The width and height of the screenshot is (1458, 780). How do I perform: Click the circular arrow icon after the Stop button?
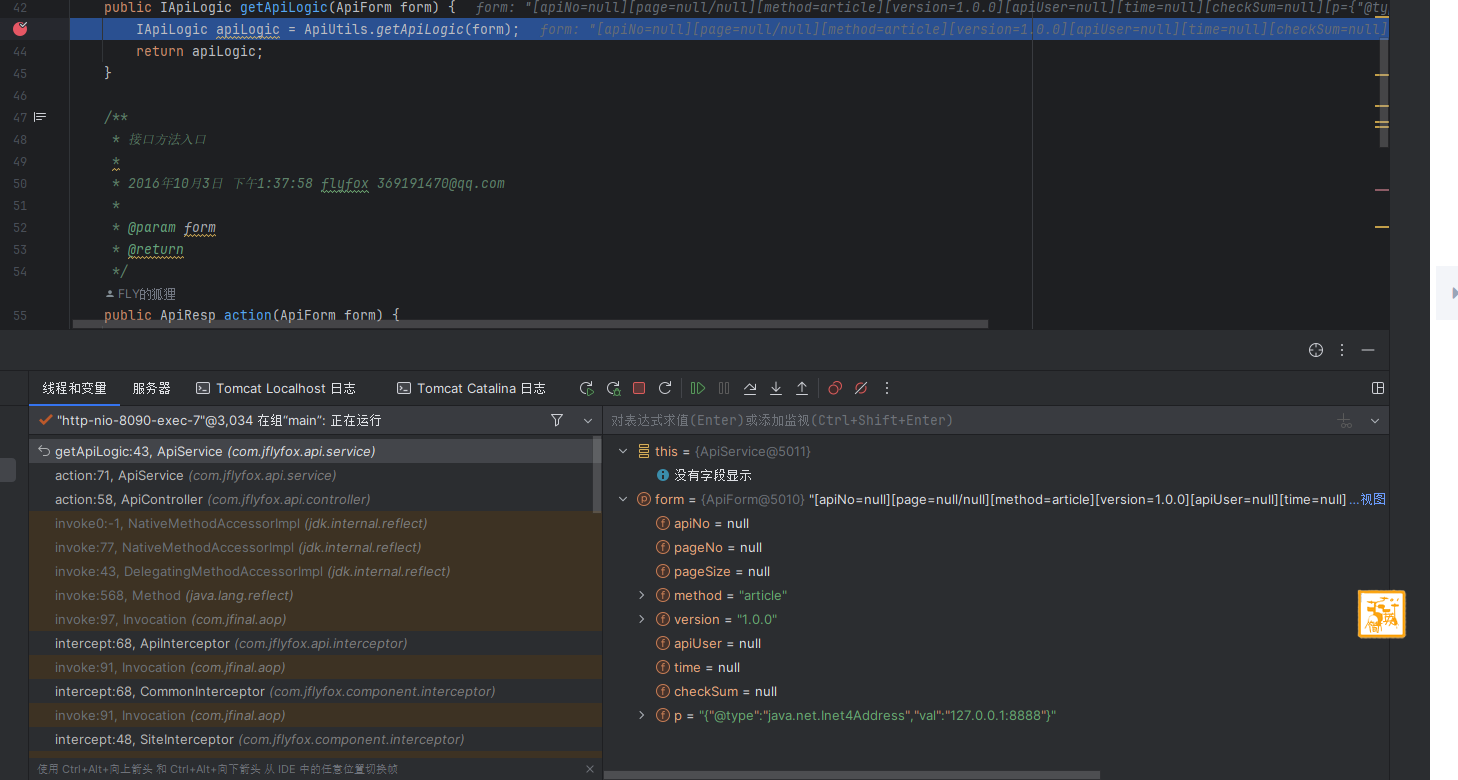click(665, 388)
